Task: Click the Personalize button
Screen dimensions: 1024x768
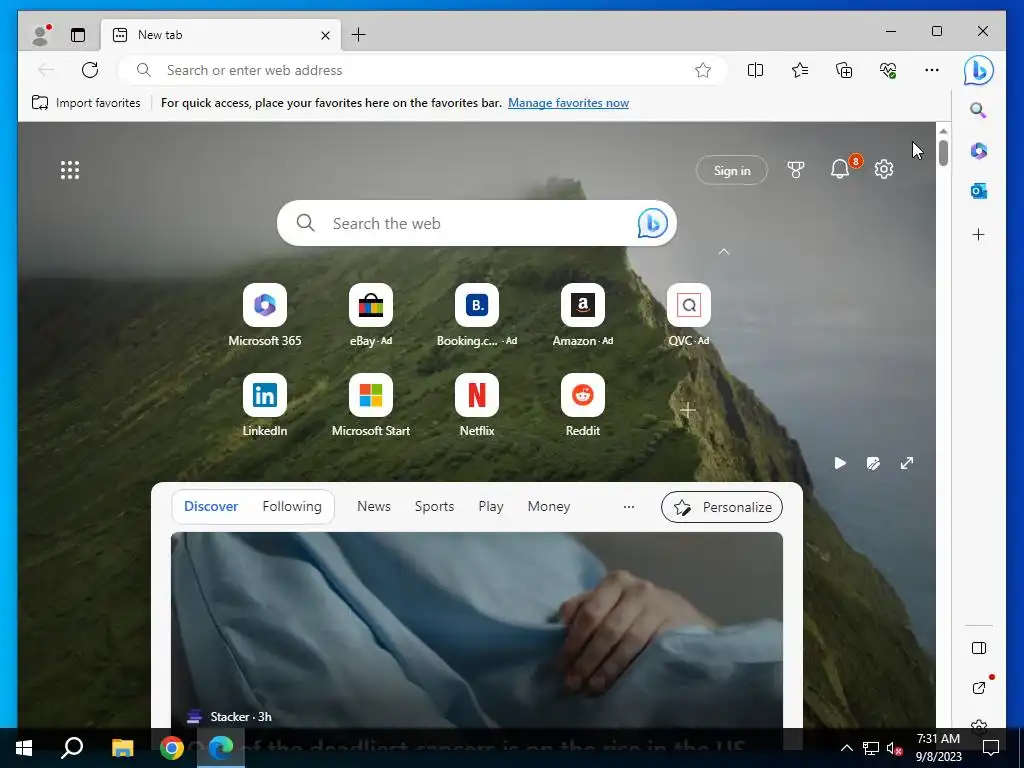Action: pyautogui.click(x=722, y=507)
